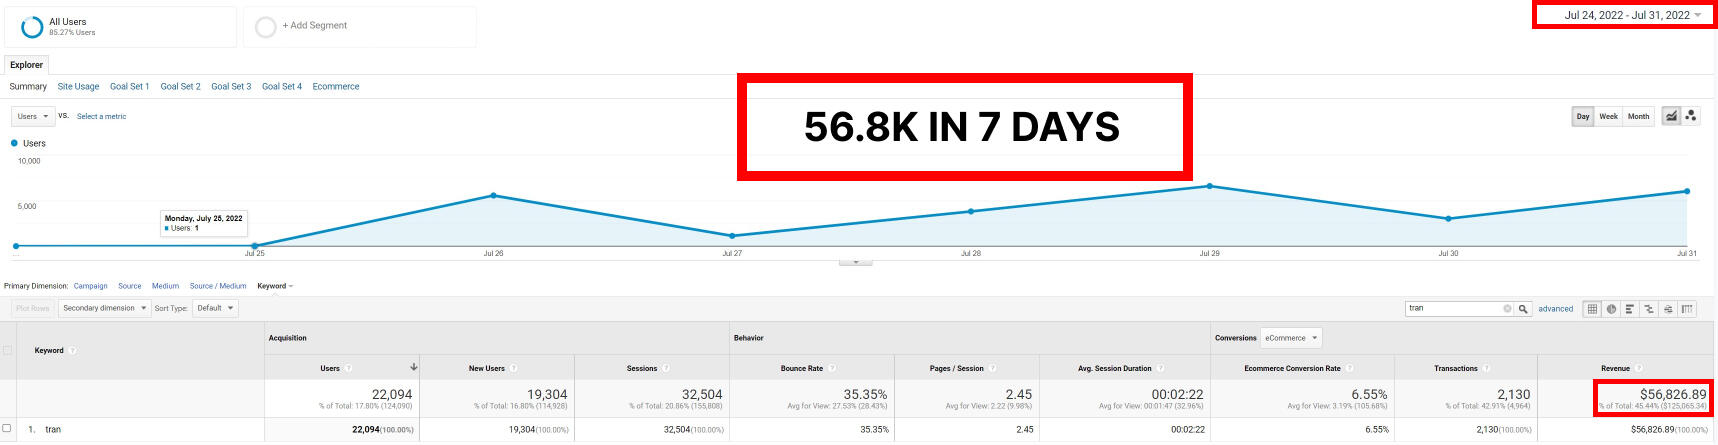The image size is (1718, 445).
Task: Open the Users metric dropdown
Action: tap(33, 116)
